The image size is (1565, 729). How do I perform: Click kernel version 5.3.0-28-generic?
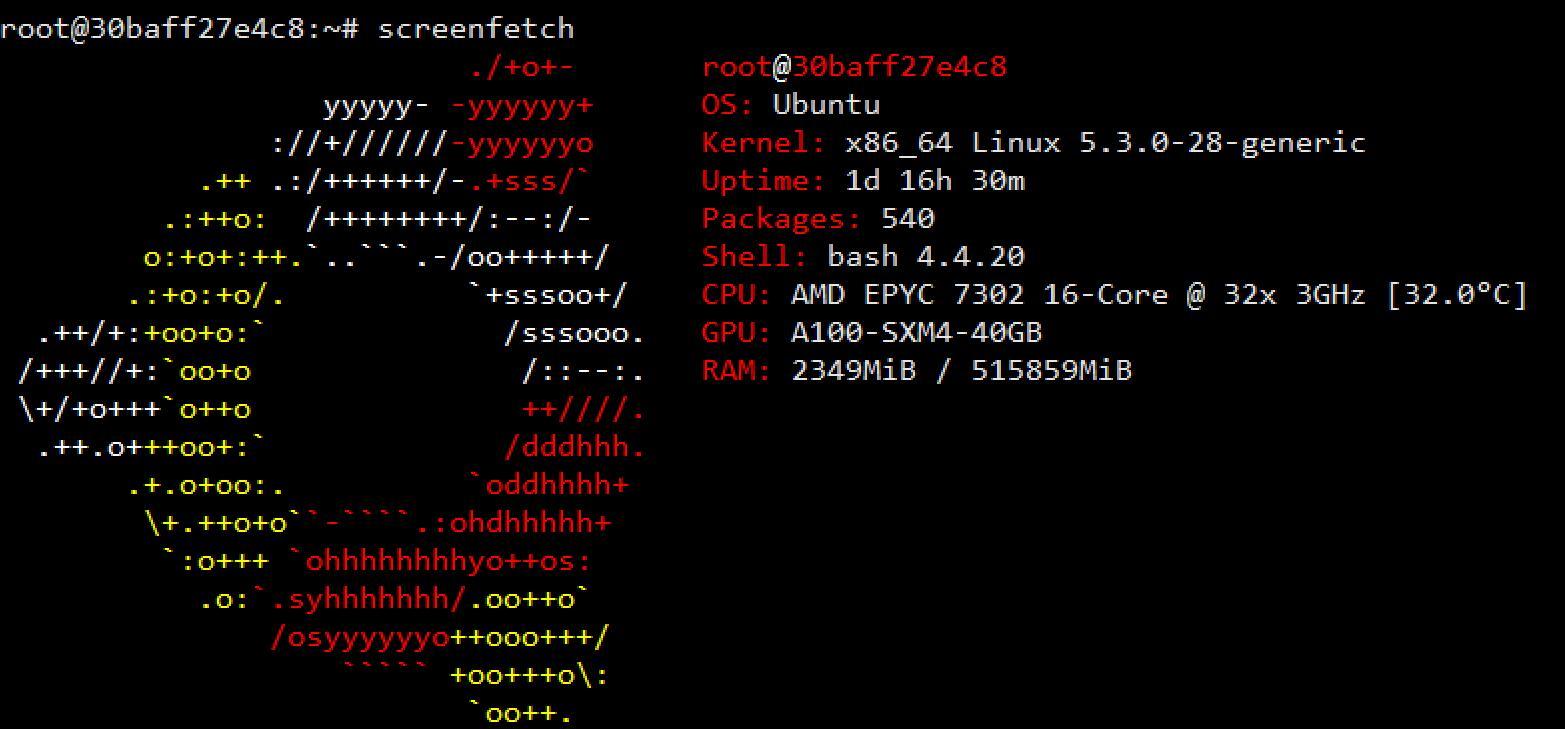pyautogui.click(x=1222, y=143)
